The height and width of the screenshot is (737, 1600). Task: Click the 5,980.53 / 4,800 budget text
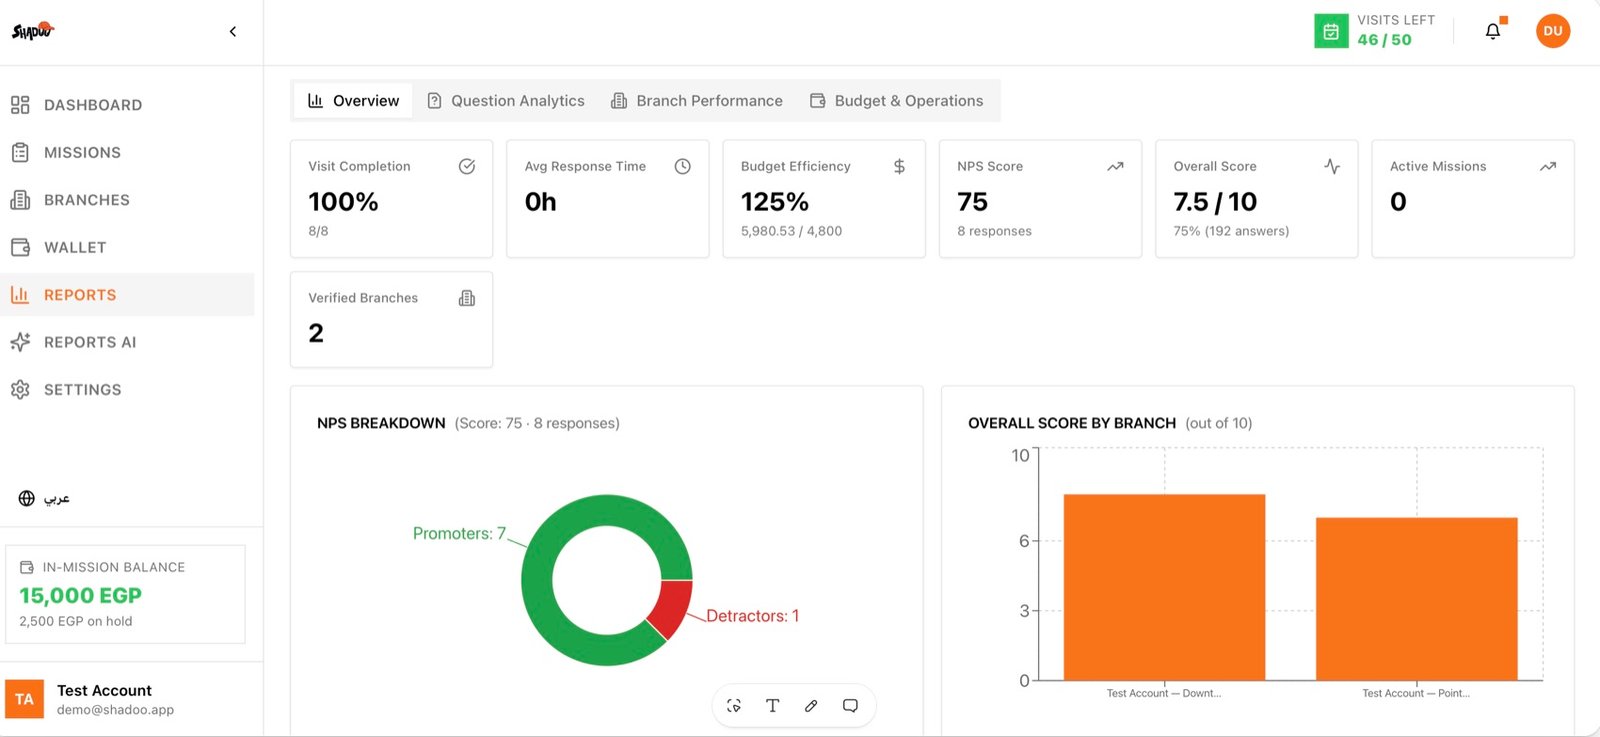791,231
